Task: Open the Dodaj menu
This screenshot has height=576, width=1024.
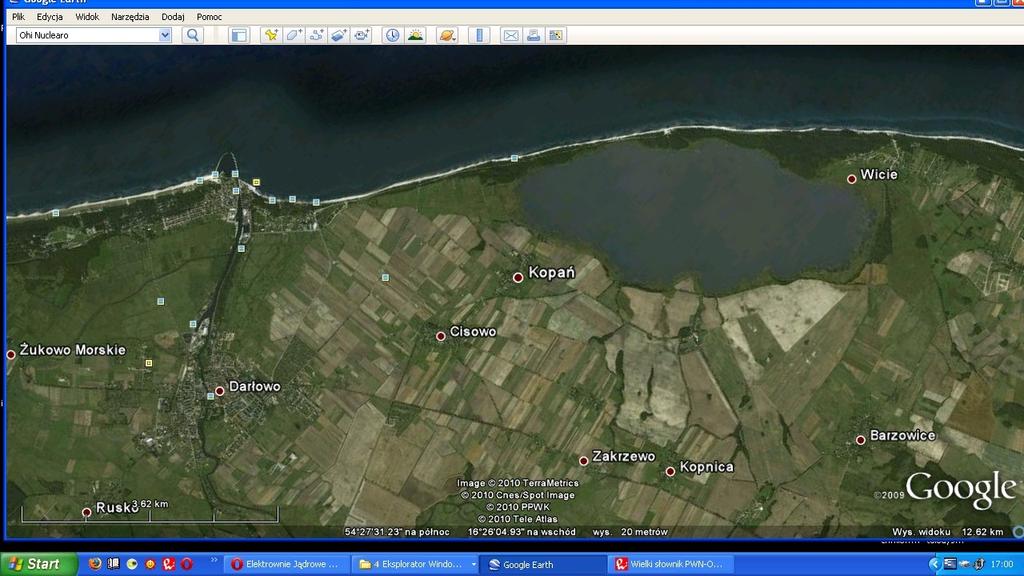Action: 173,17
